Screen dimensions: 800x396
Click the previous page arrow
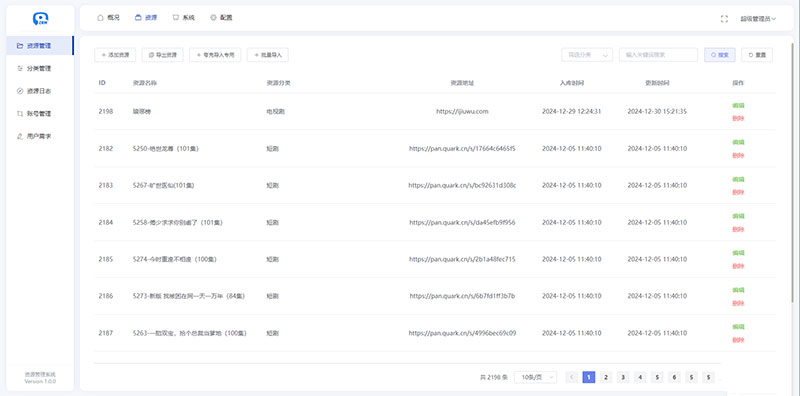(x=571, y=377)
